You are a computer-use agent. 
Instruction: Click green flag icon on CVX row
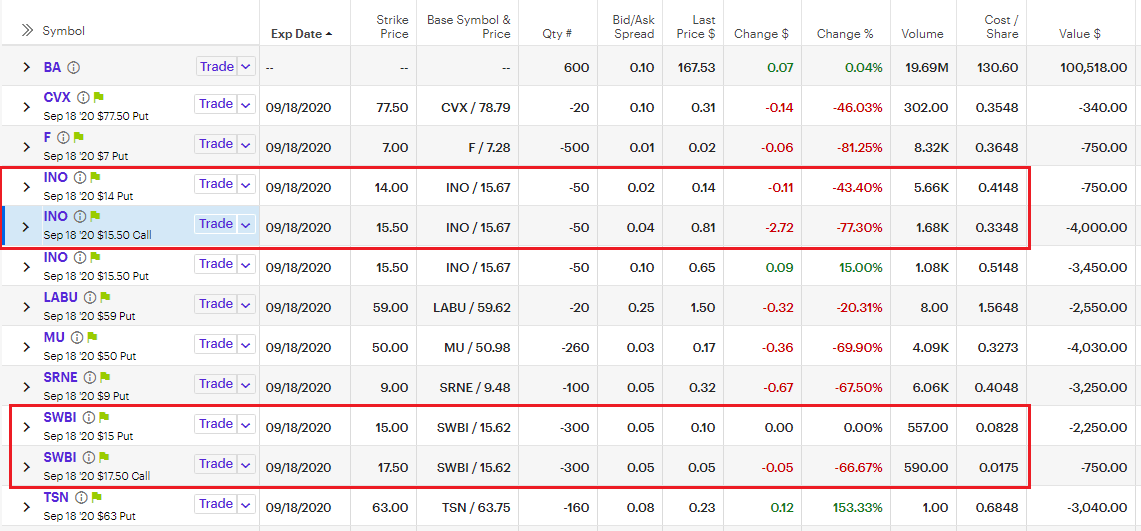click(x=98, y=97)
